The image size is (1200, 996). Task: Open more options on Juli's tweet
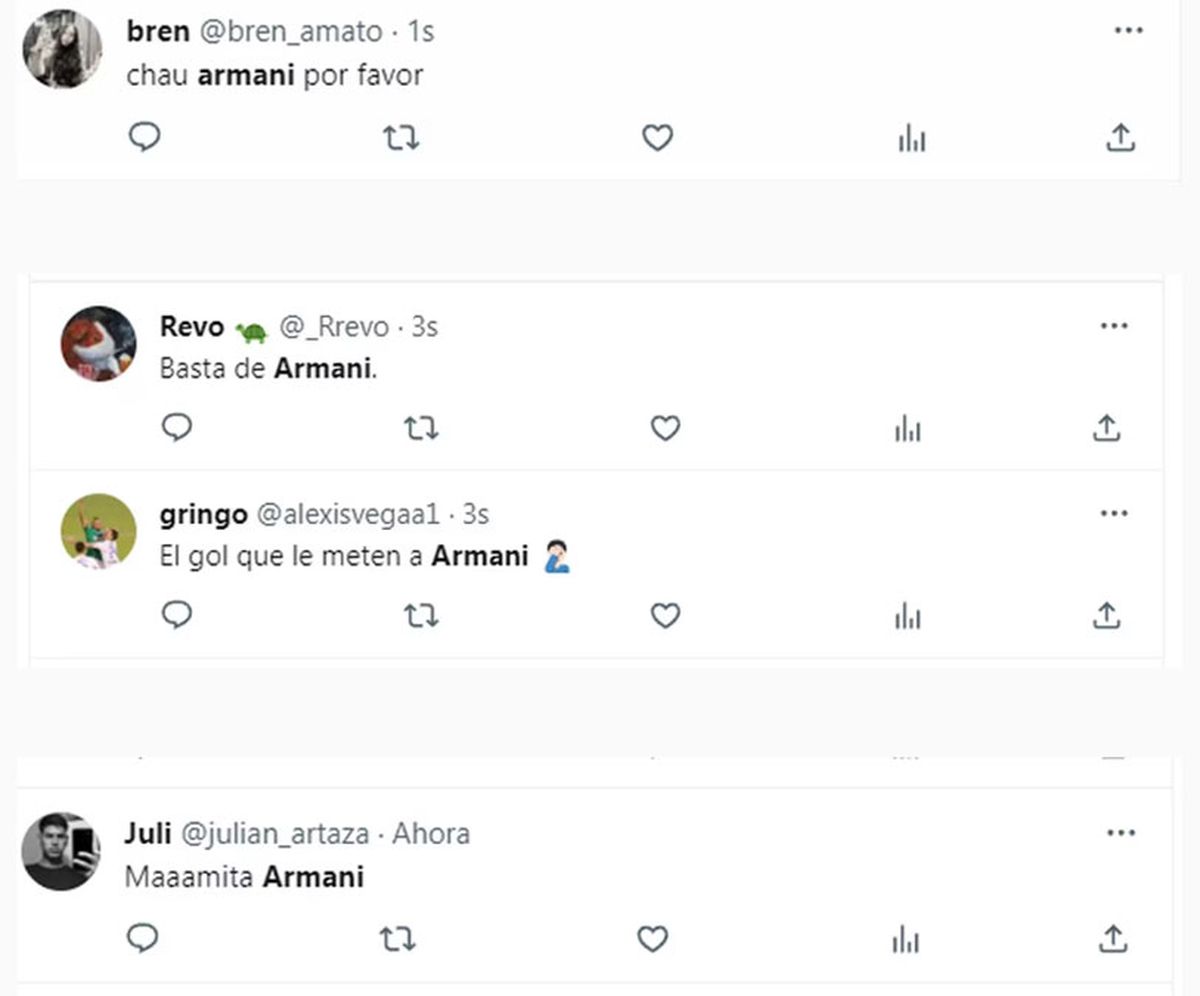click(1120, 833)
